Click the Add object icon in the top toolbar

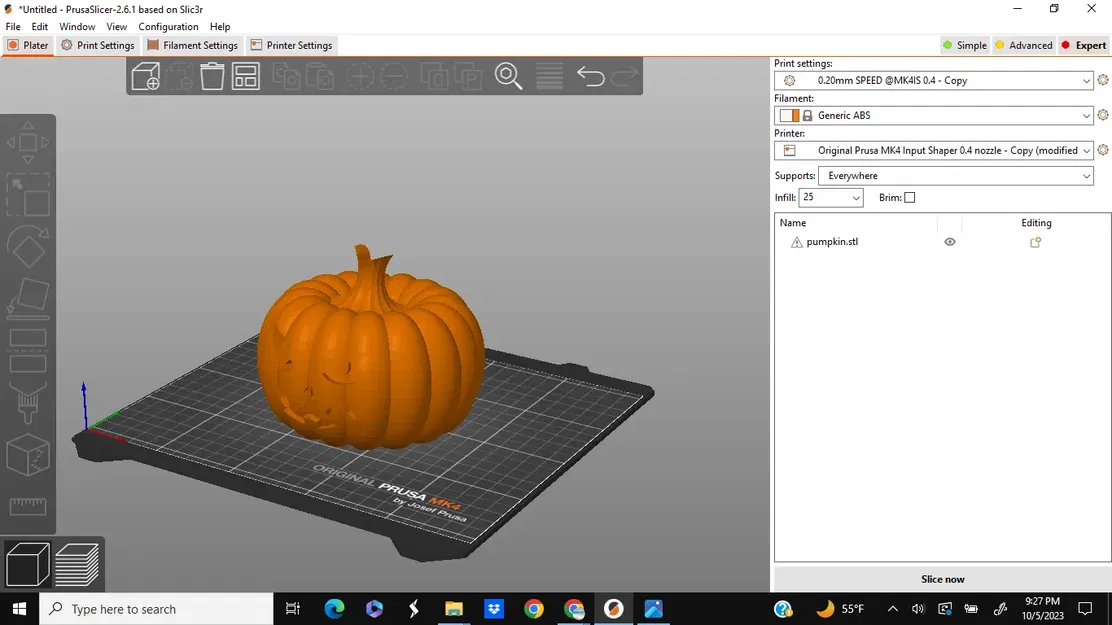point(146,75)
